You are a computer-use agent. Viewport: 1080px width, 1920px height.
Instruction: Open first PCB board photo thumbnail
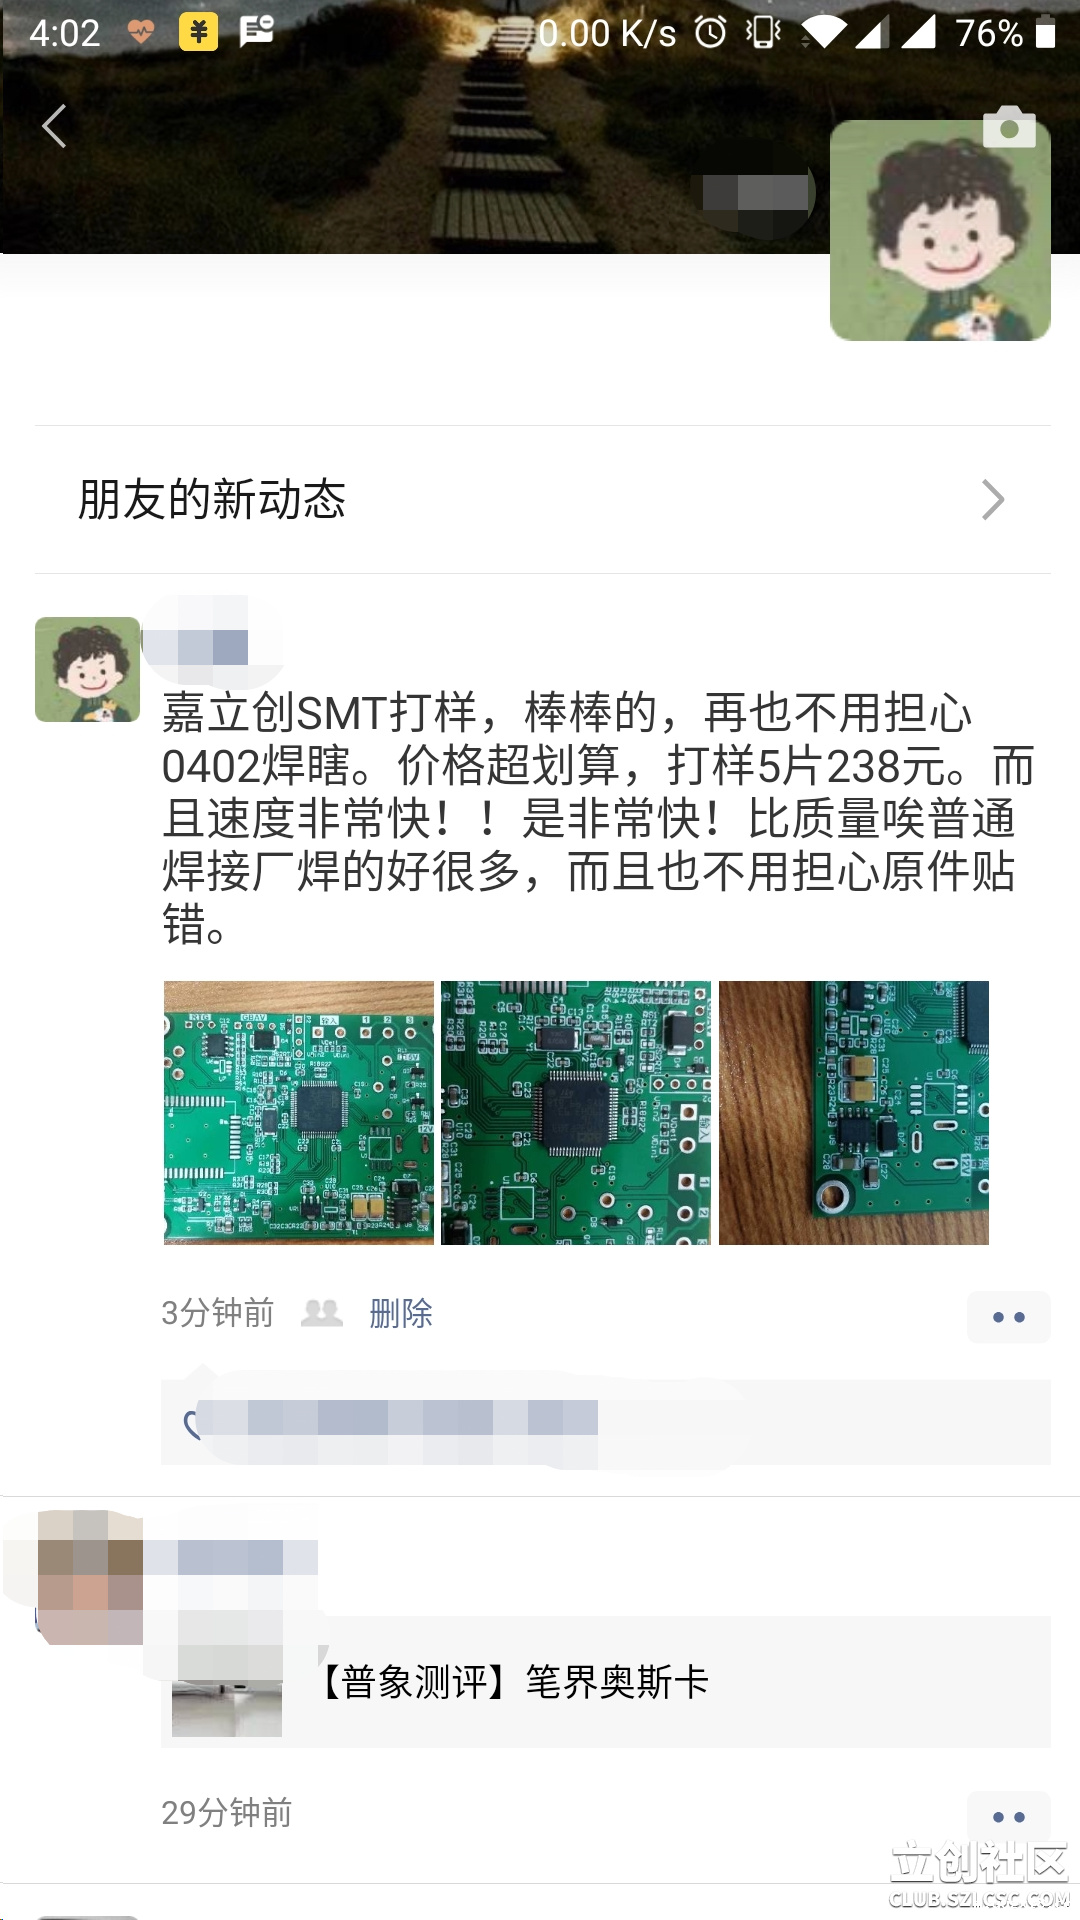pyautogui.click(x=298, y=1113)
